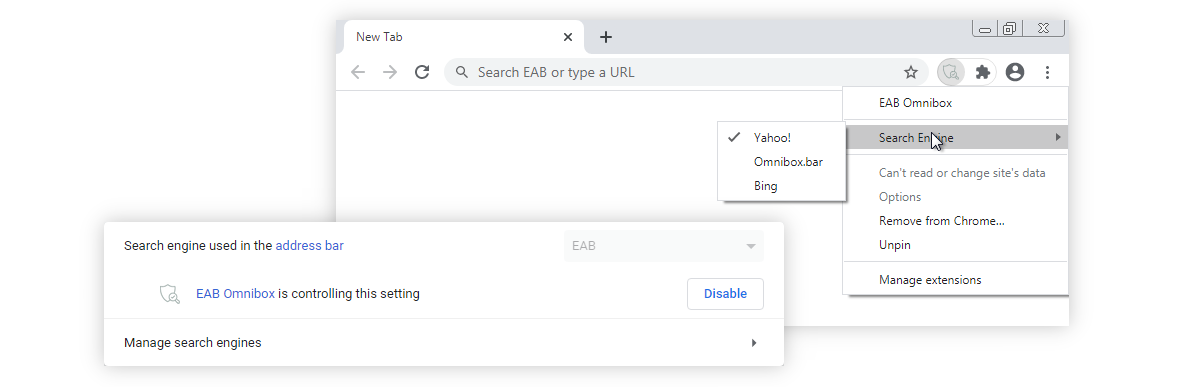Viewport: 1200px width, 387px height.
Task: Open a new tab with the plus button
Action: (x=606, y=37)
